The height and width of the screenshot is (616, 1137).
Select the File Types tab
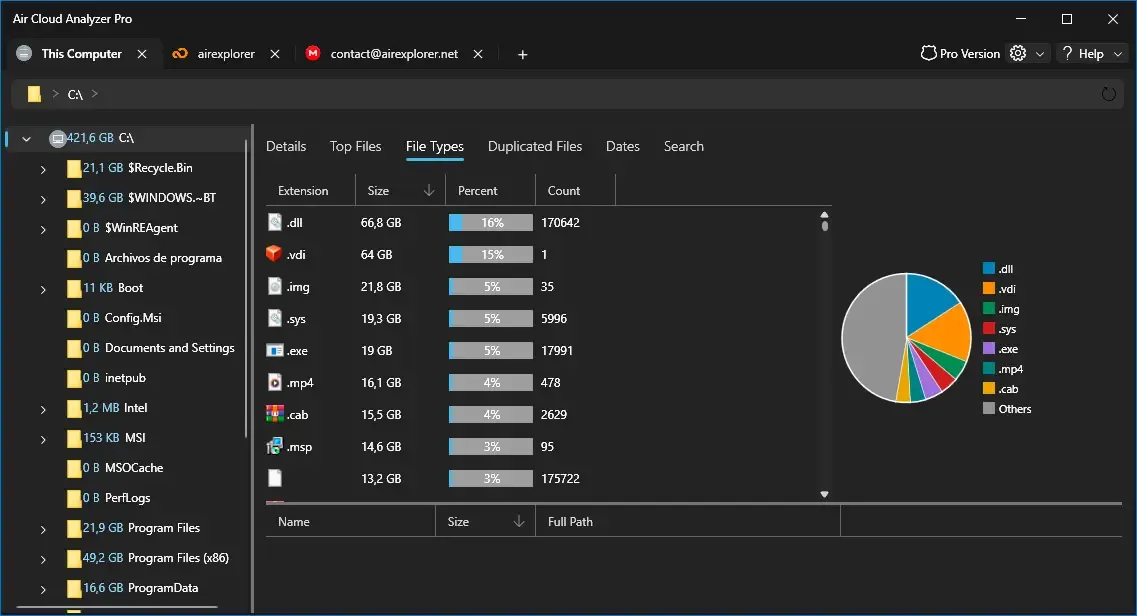(x=434, y=146)
